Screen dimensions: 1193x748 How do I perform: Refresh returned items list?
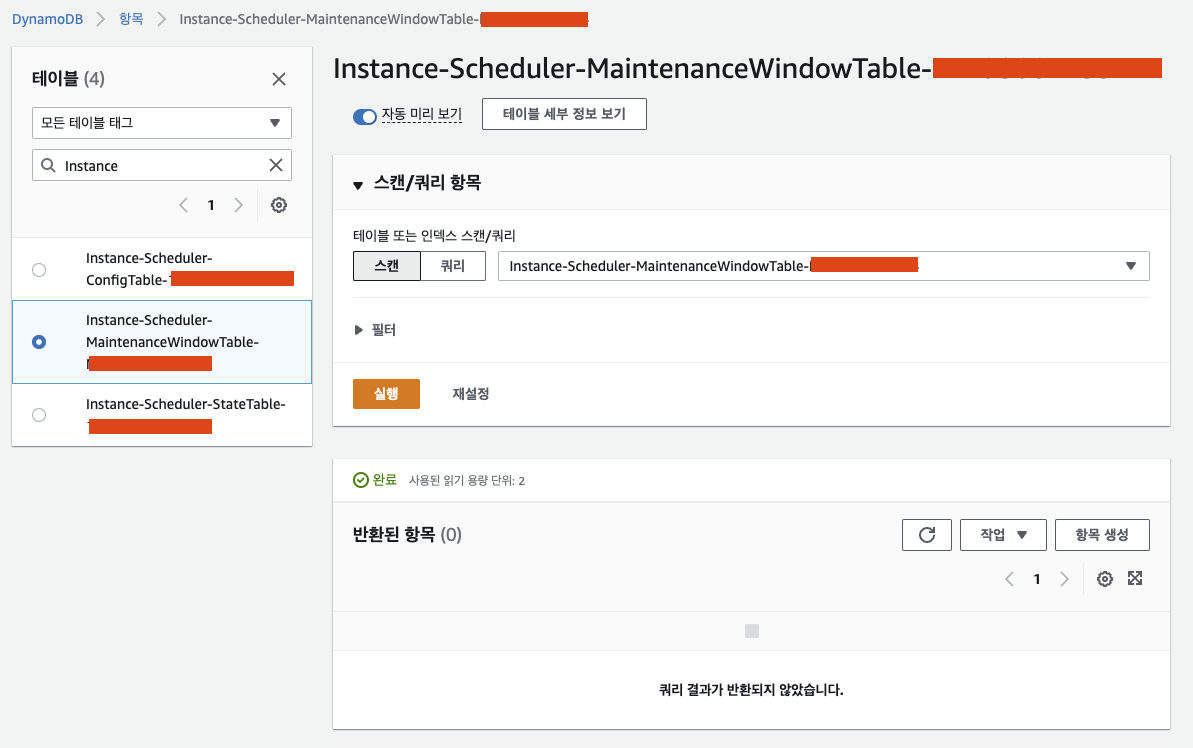click(927, 535)
